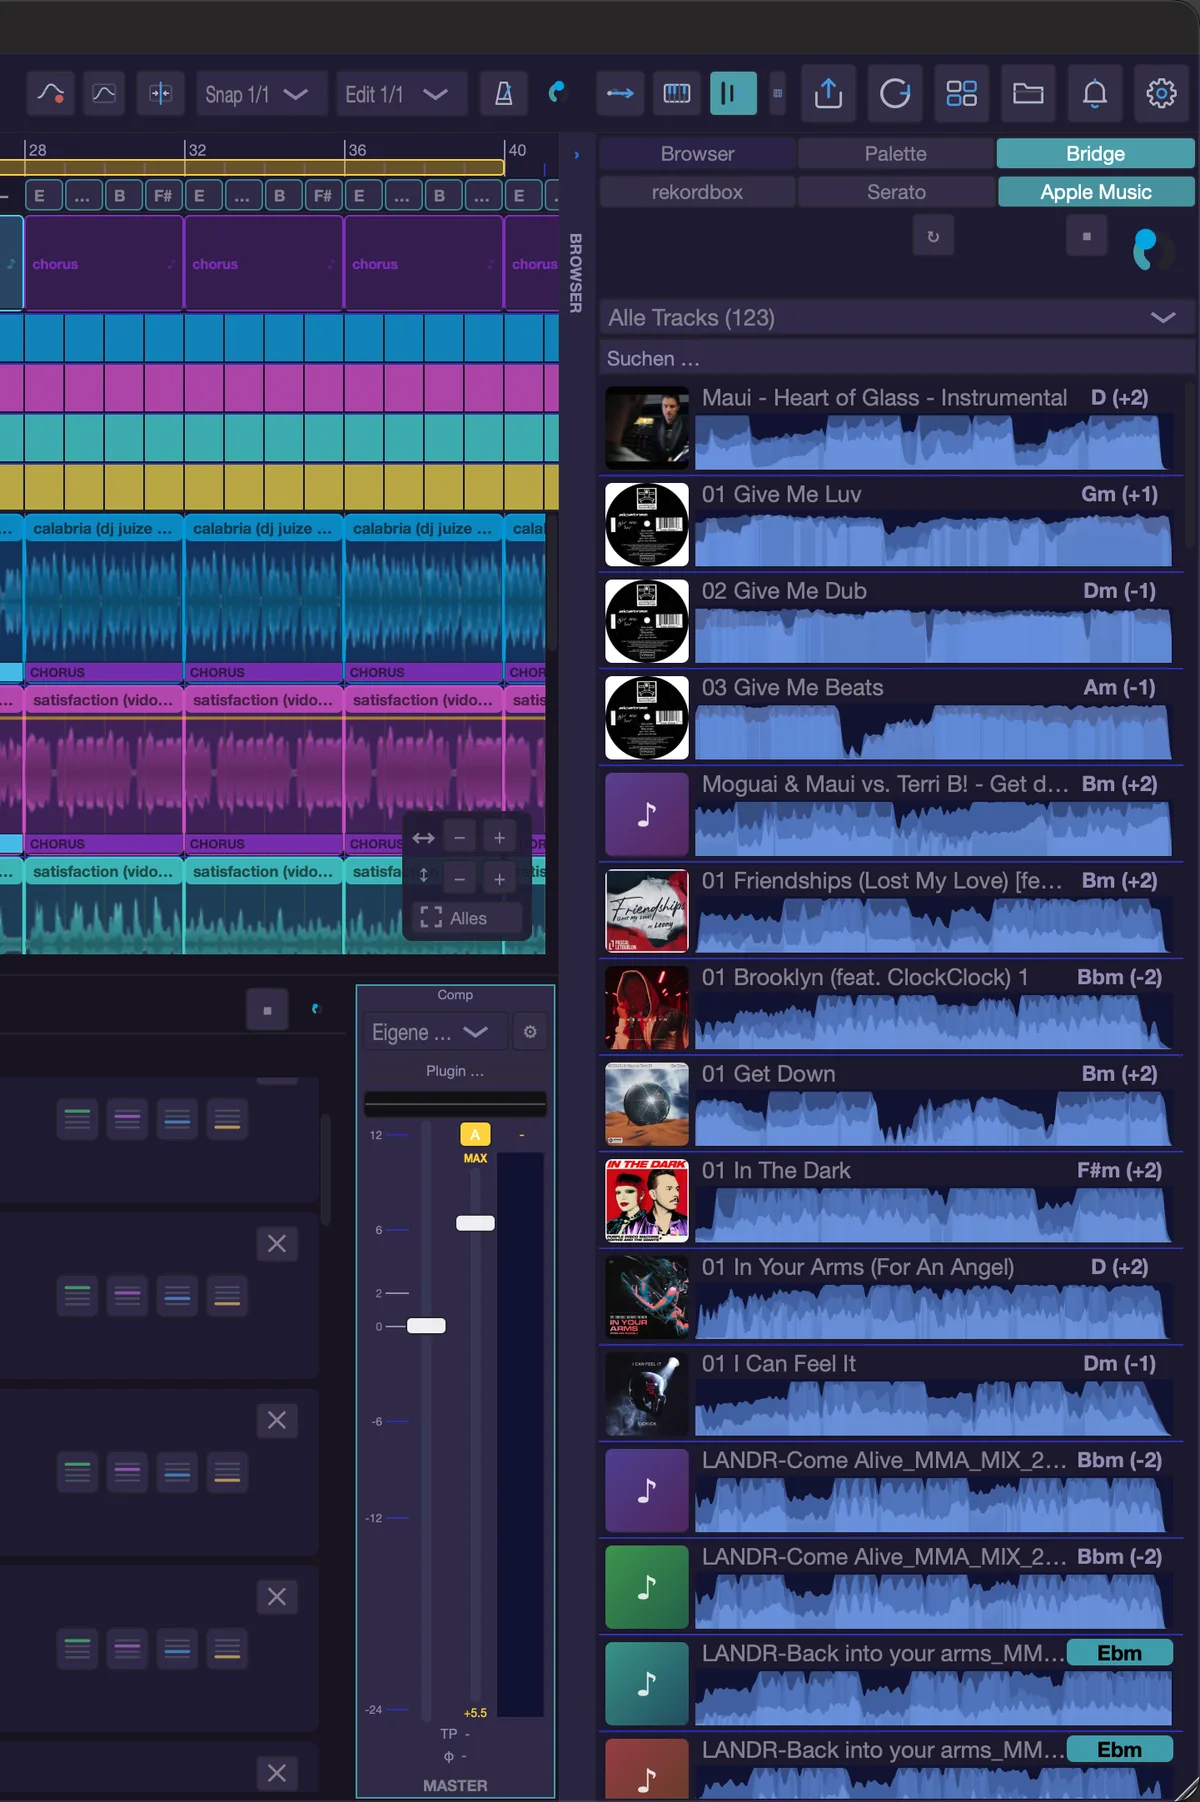This screenshot has width=1200, height=1802.
Task: Toggle the piano keyboard view
Action: click(x=677, y=94)
